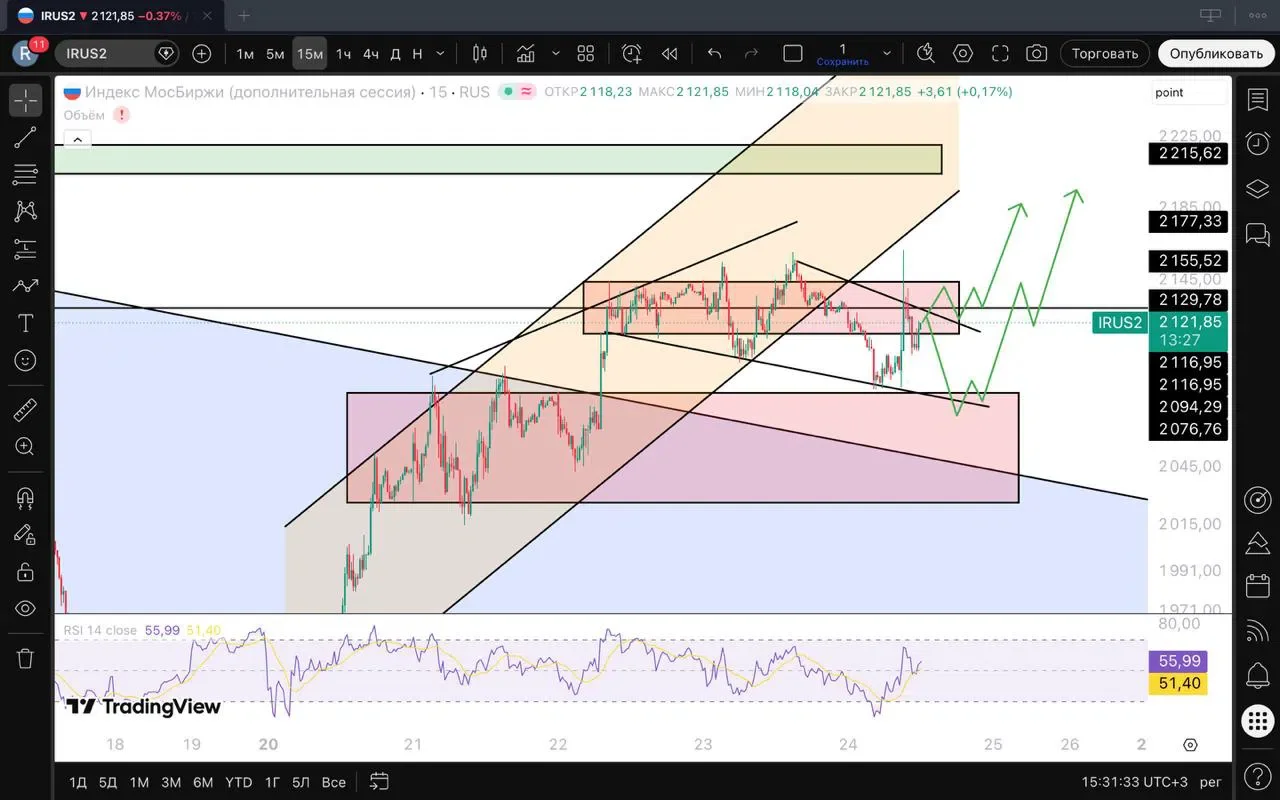Undo the last chart action
This screenshot has height=800, width=1280.
click(714, 53)
